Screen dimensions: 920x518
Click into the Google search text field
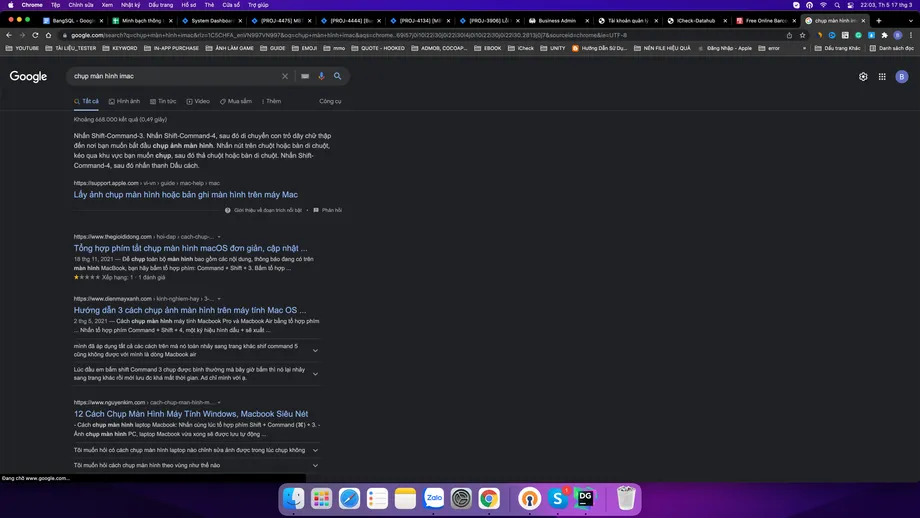pyautogui.click(x=170, y=76)
